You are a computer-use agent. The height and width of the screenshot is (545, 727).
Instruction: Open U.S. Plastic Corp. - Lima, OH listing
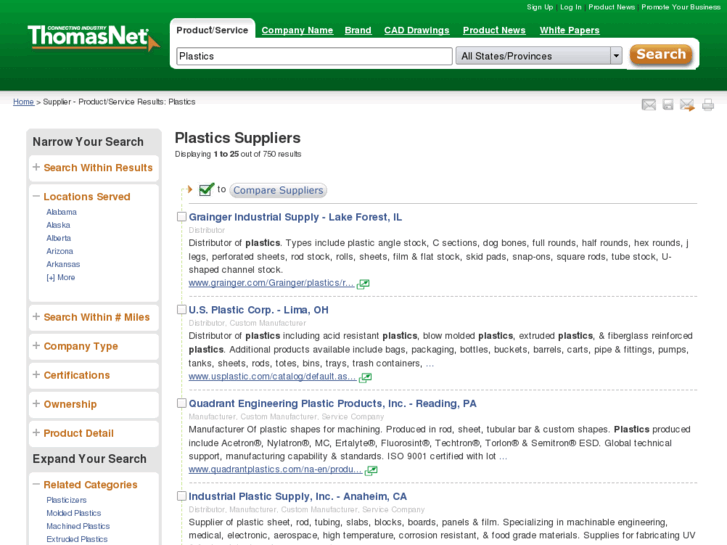[259, 310]
